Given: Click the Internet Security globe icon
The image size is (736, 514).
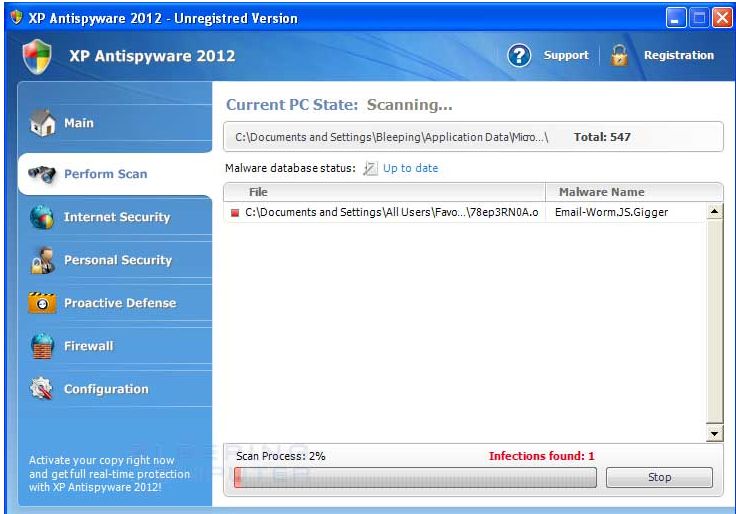Looking at the screenshot, I should (x=42, y=217).
